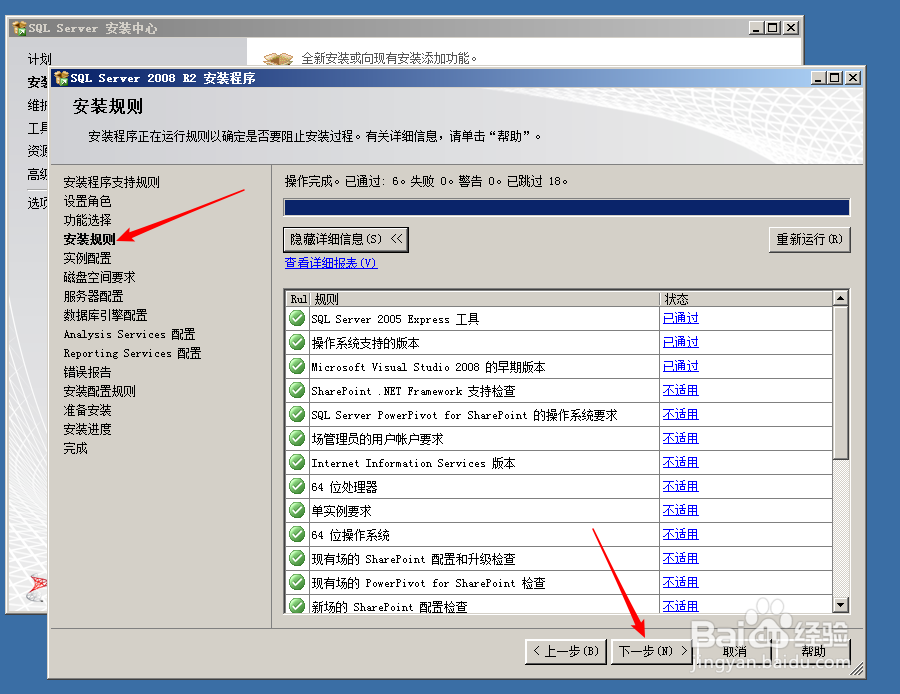Screen dimensions: 900x694
Task: Click status summary 操作完成。已通过: 6
Action: (346, 181)
